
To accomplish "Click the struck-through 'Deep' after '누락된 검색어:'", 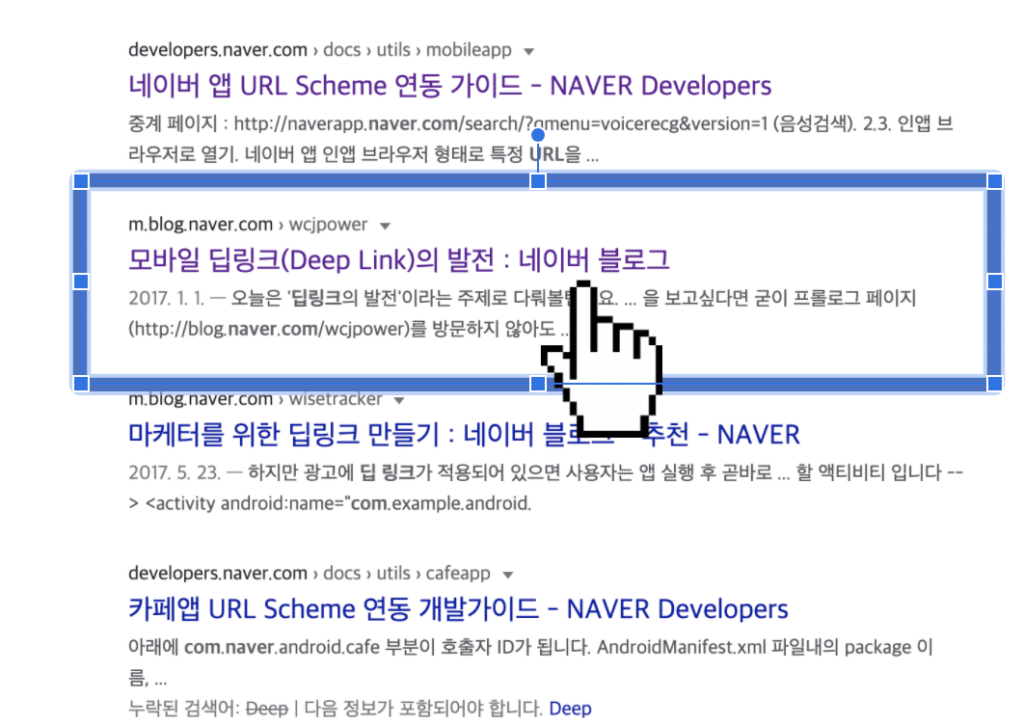I will pyautogui.click(x=266, y=709).
